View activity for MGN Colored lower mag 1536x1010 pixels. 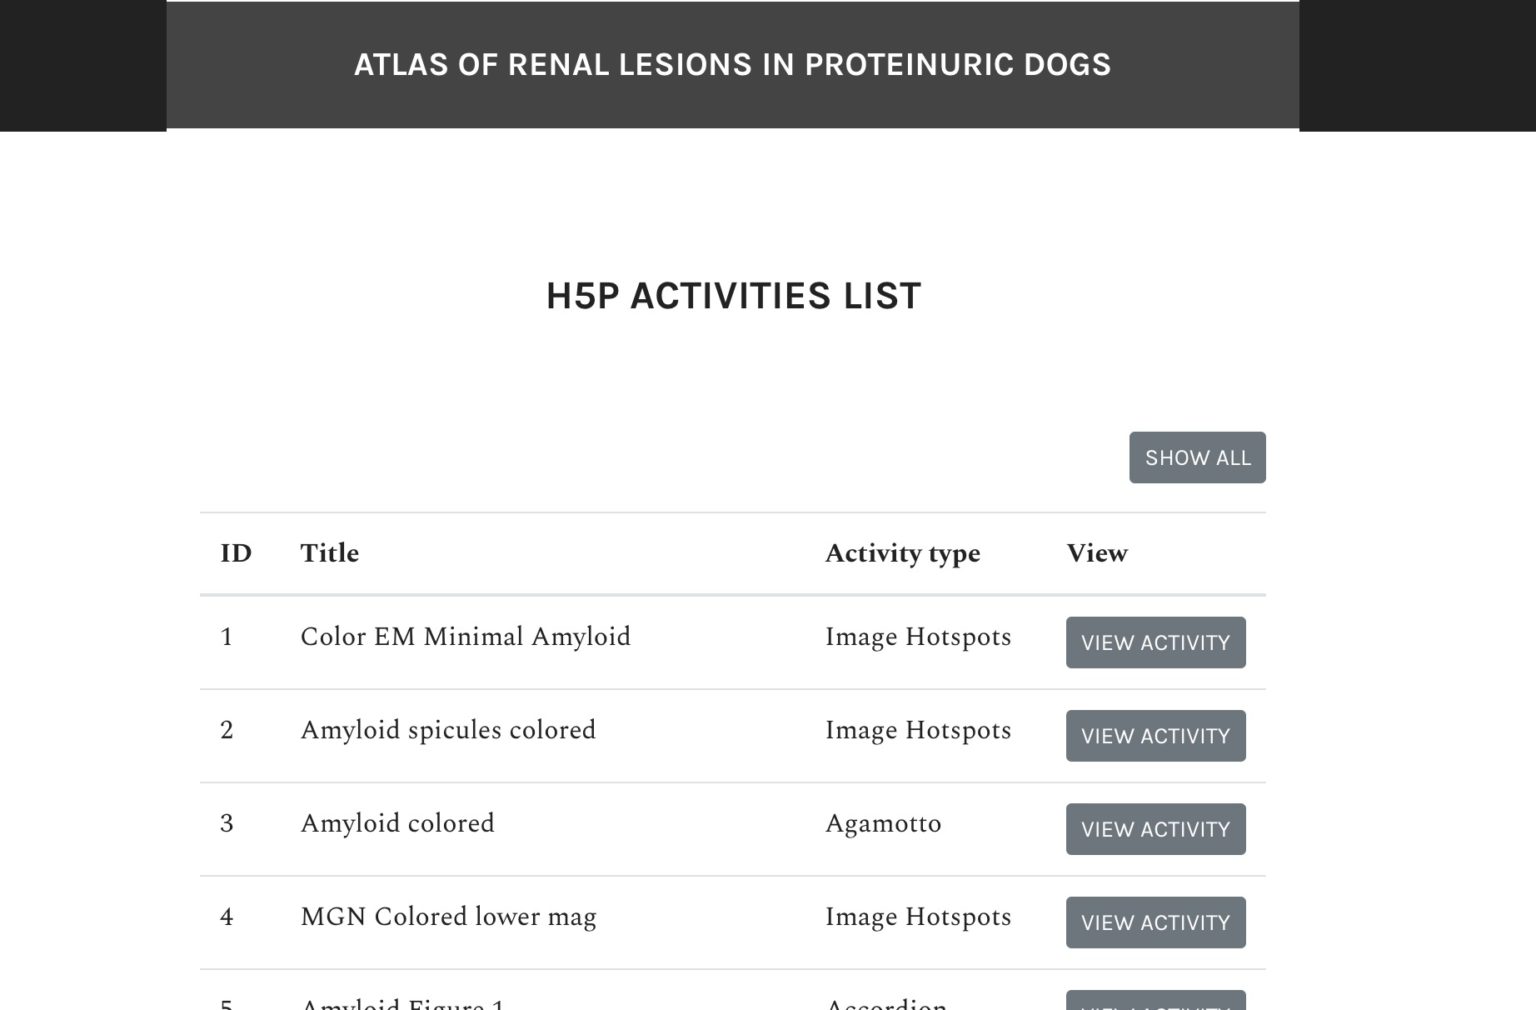[1155, 922]
